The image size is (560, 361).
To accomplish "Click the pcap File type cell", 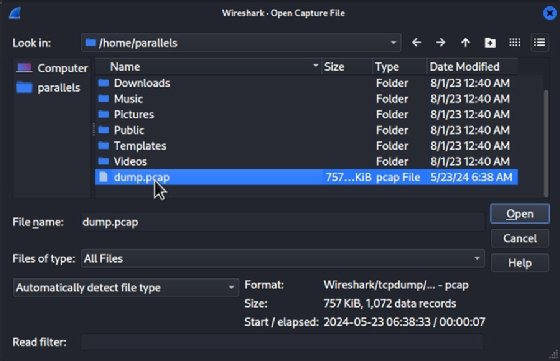I will [x=398, y=177].
